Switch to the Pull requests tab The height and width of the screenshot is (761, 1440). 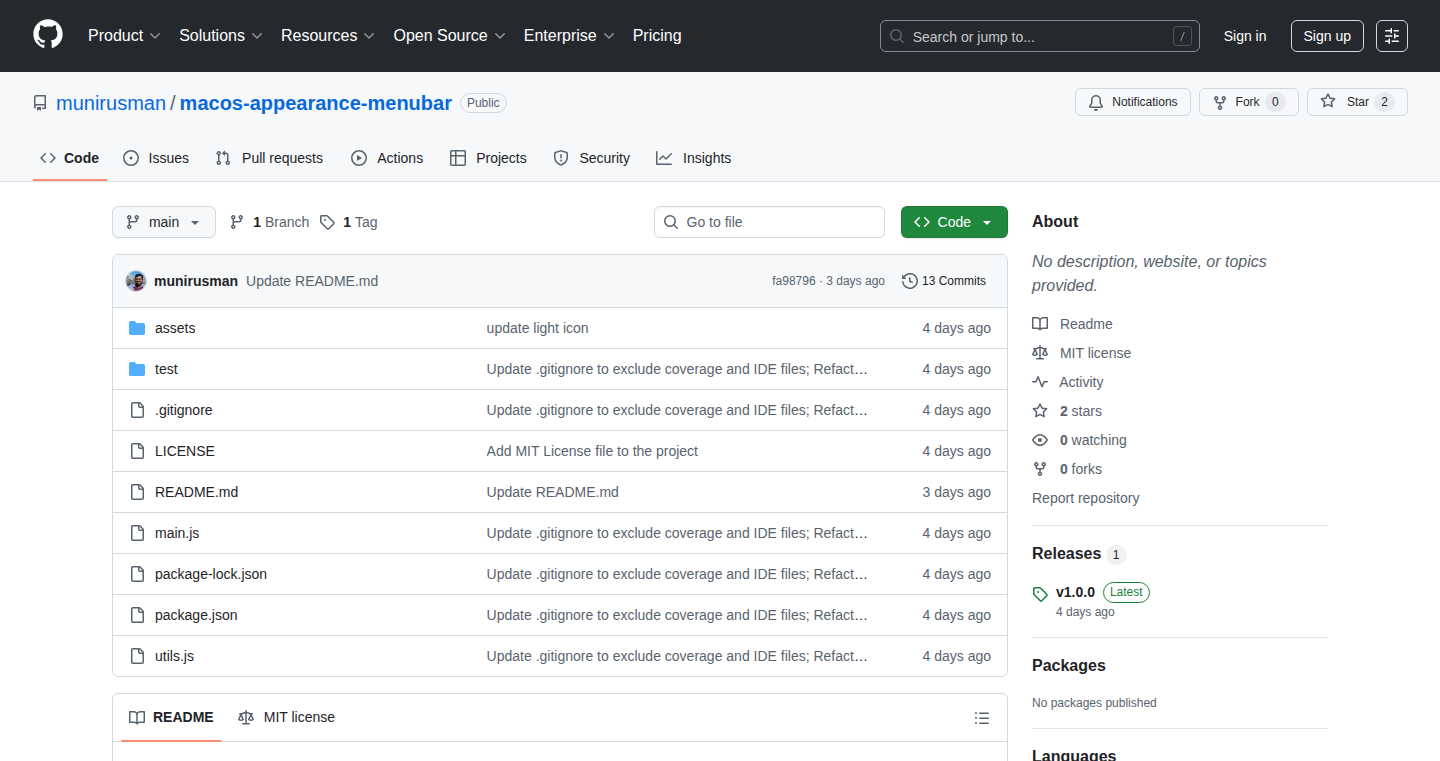pyautogui.click(x=269, y=158)
